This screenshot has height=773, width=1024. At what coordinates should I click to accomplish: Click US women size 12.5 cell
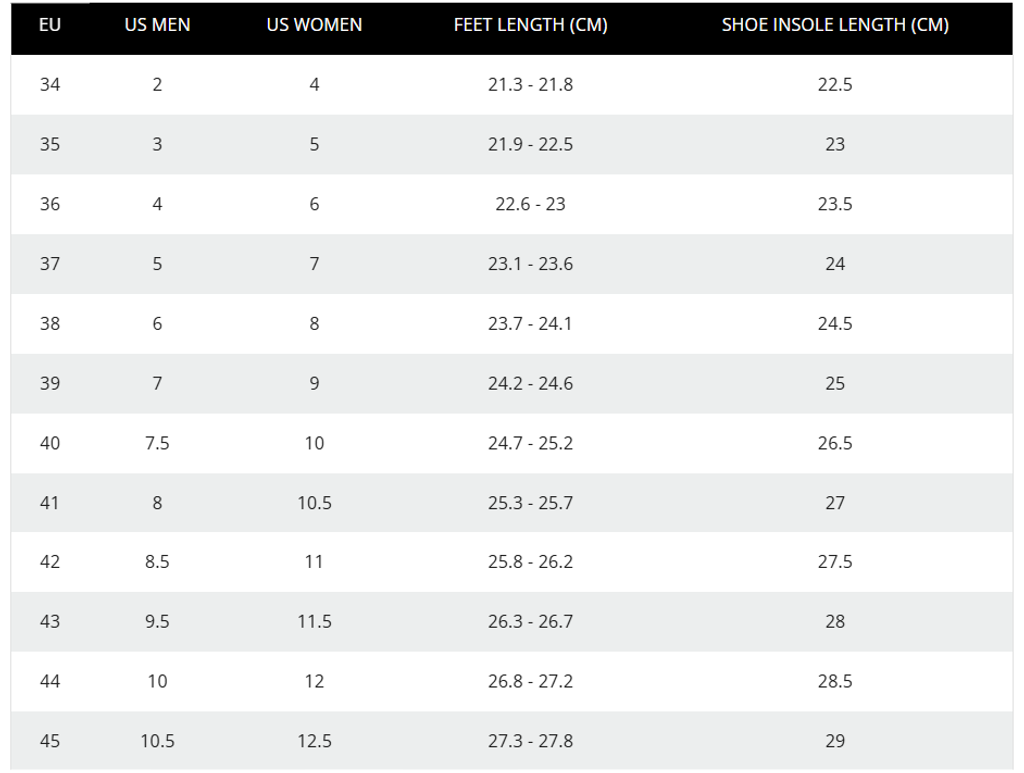[314, 741]
